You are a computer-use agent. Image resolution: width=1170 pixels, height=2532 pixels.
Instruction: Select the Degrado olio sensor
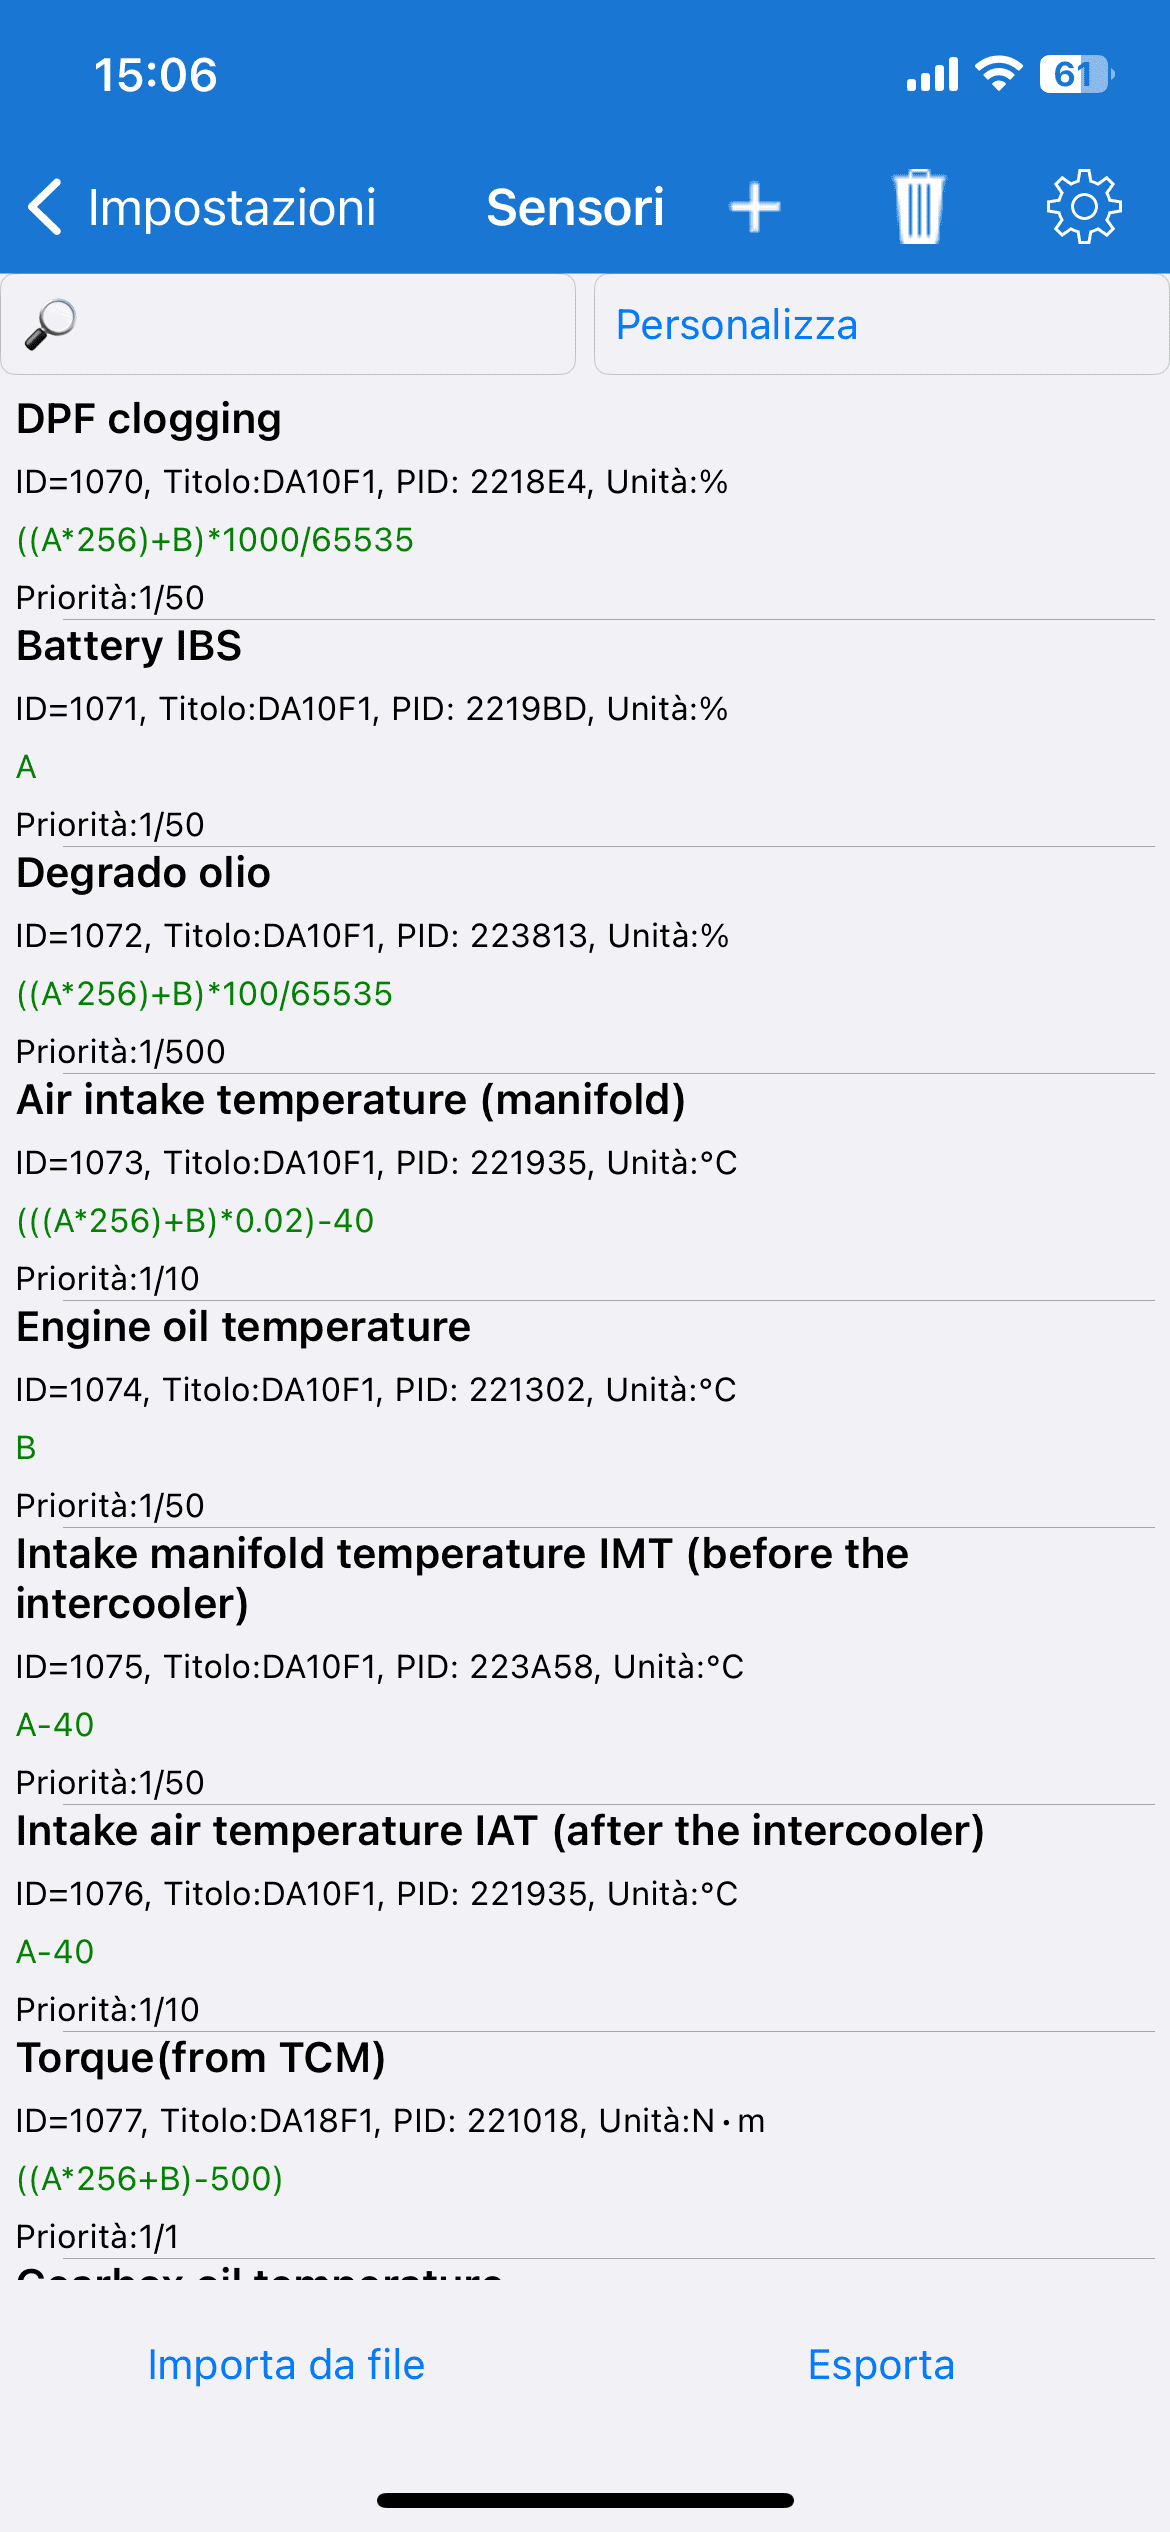point(585,959)
